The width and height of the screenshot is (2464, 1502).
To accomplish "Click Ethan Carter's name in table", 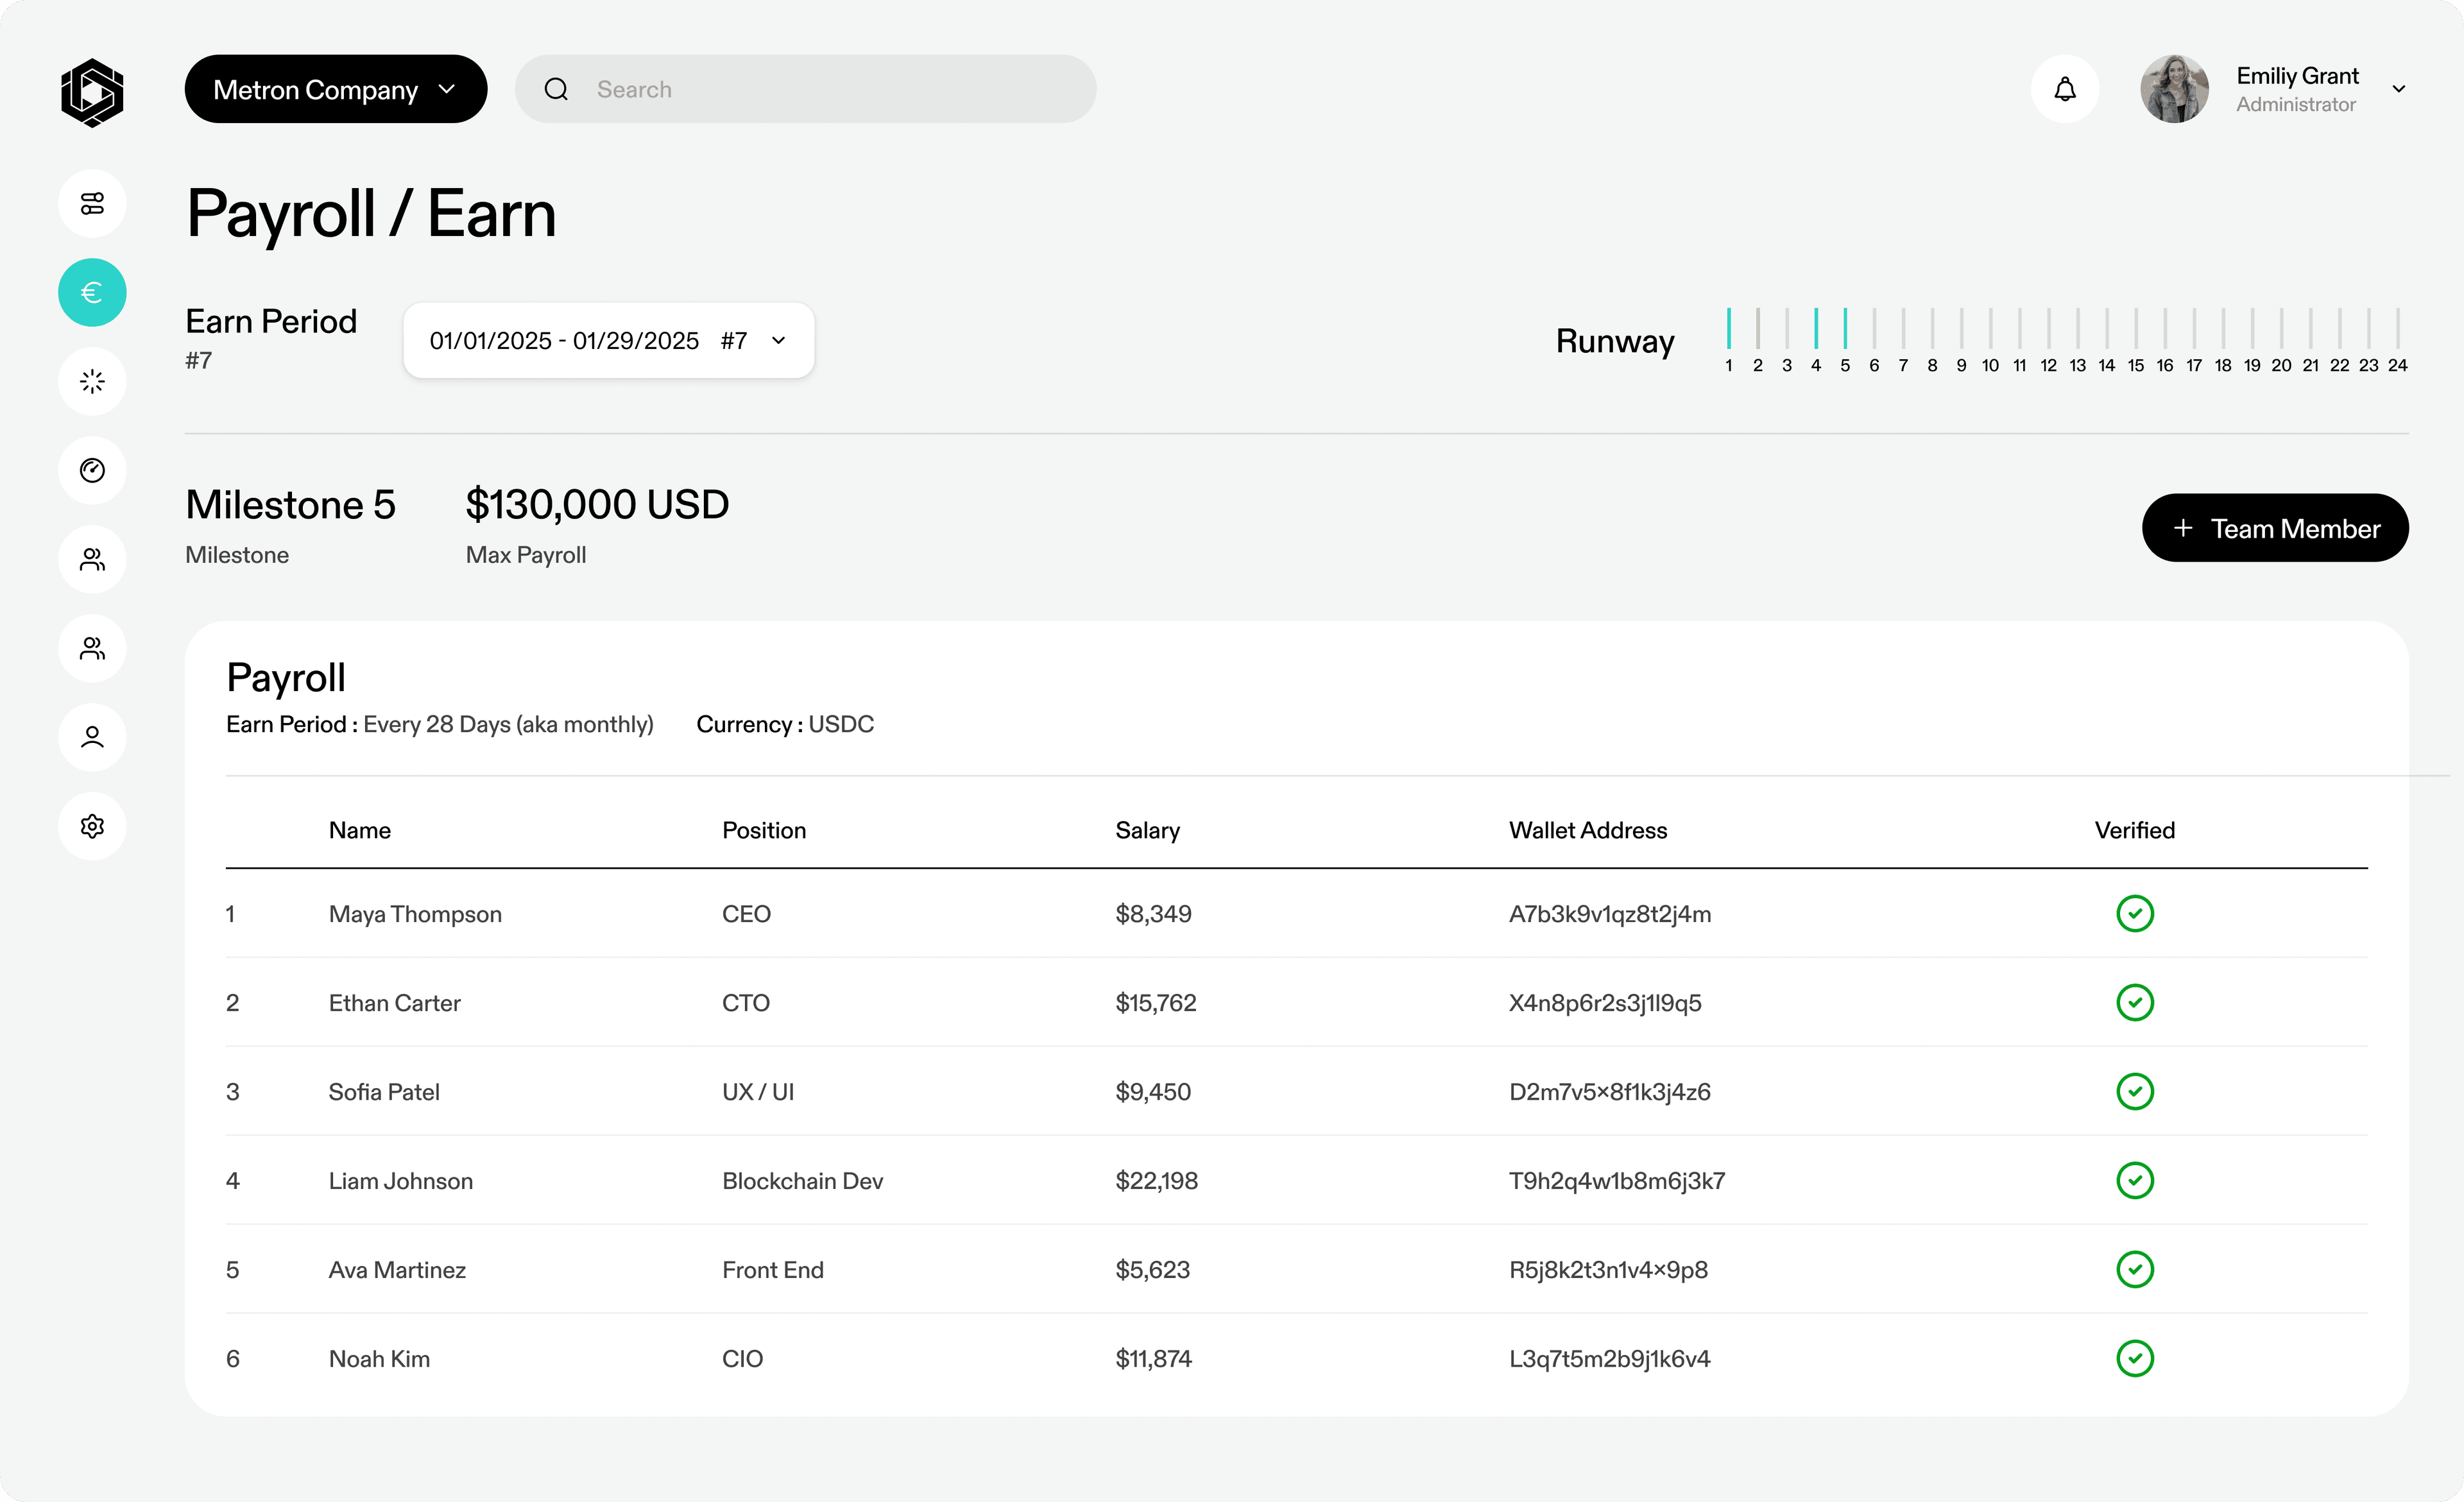I will coord(394,1002).
